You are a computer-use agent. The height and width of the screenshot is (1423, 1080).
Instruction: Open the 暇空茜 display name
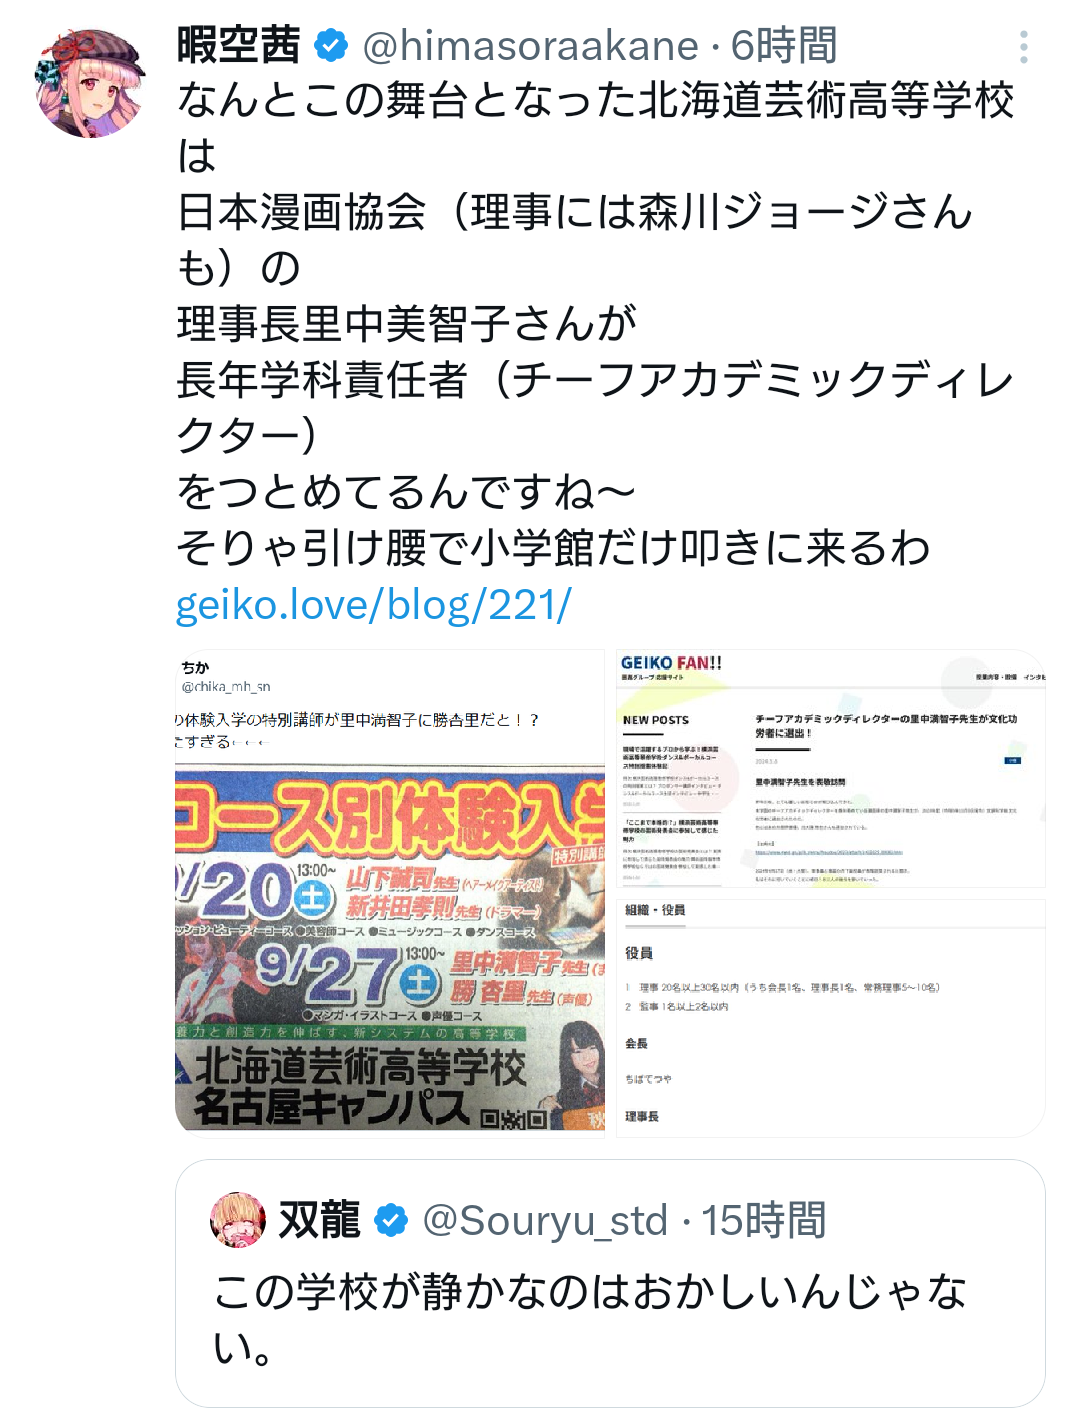coord(238,46)
